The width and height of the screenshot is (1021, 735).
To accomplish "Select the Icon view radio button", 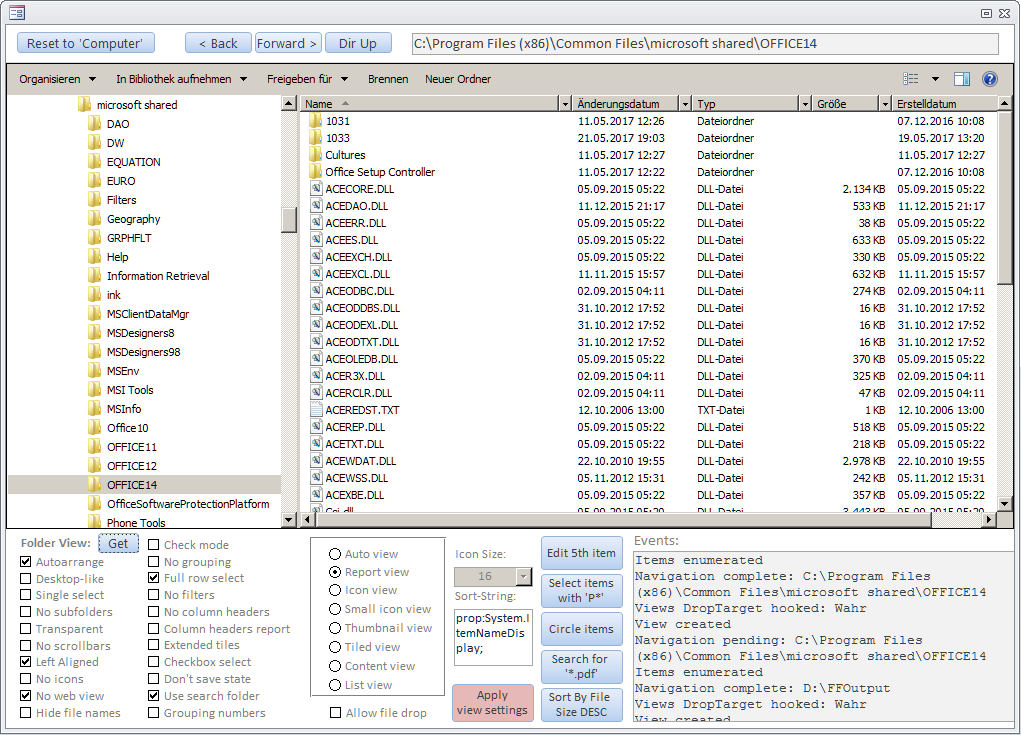I will 335,590.
